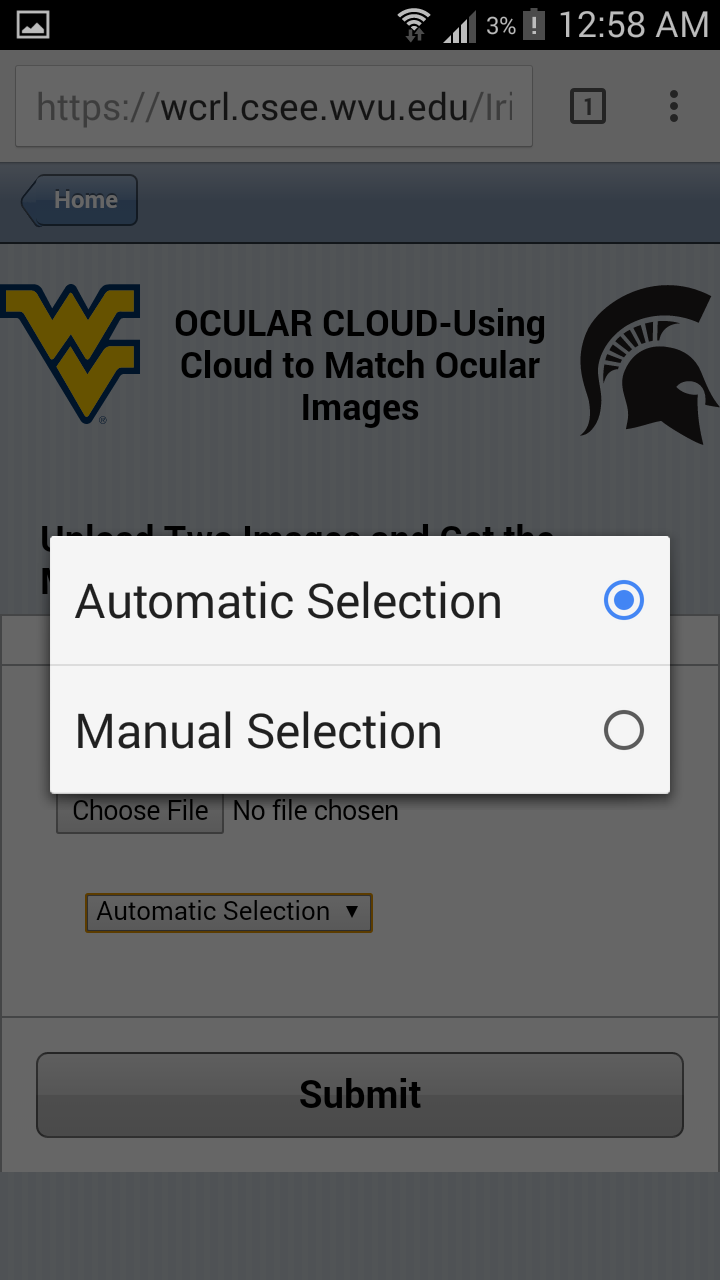Go back with the Home button
The image size is (720, 1280).
click(80, 200)
